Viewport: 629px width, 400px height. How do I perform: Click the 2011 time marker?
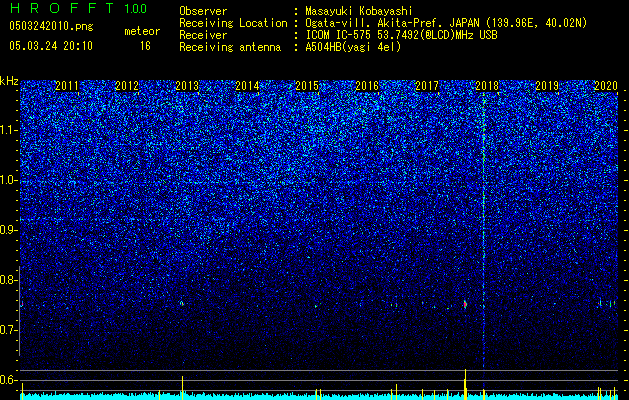tap(67, 85)
